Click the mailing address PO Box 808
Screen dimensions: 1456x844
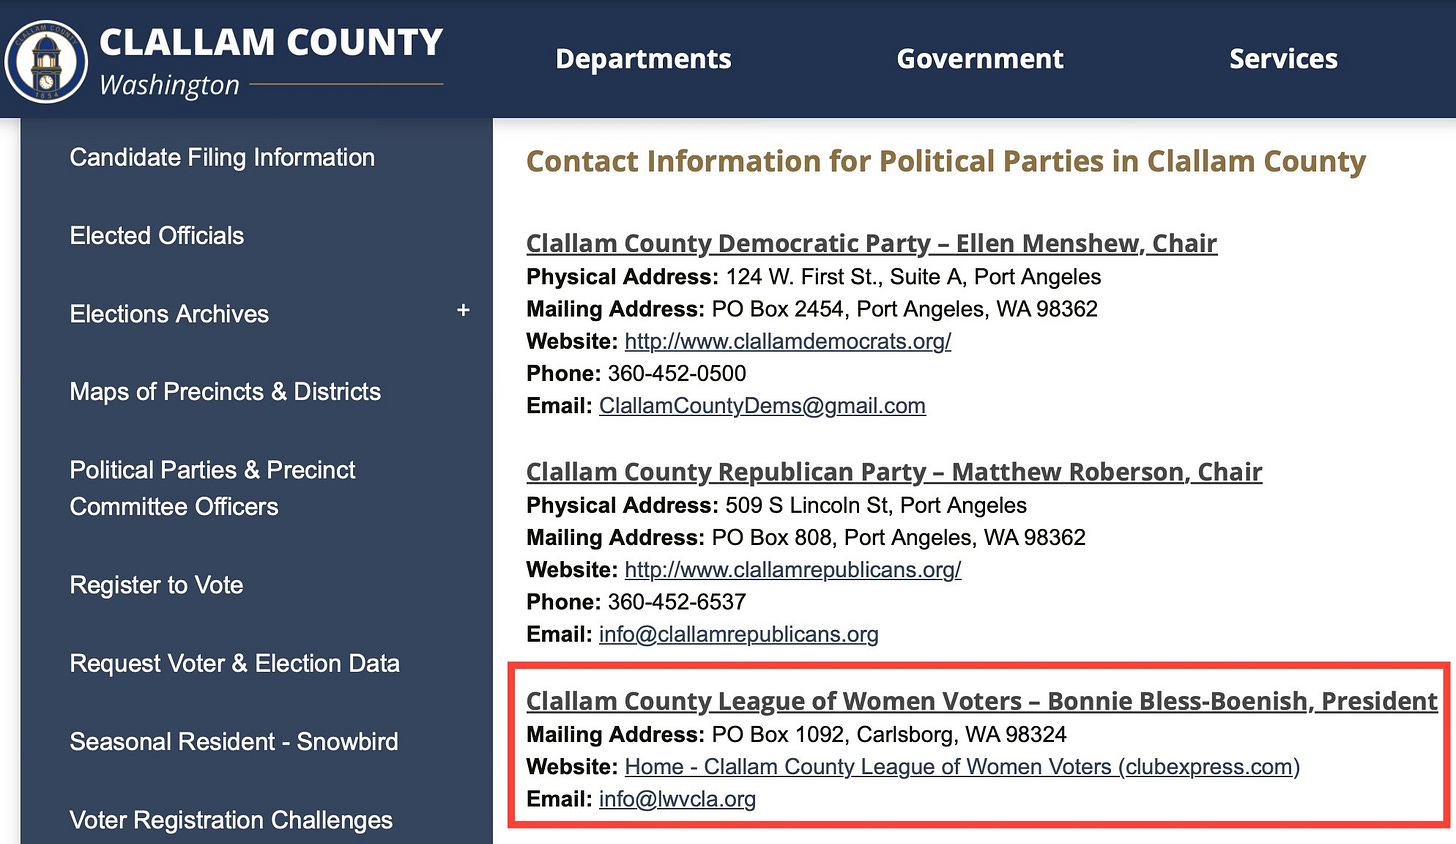point(899,538)
